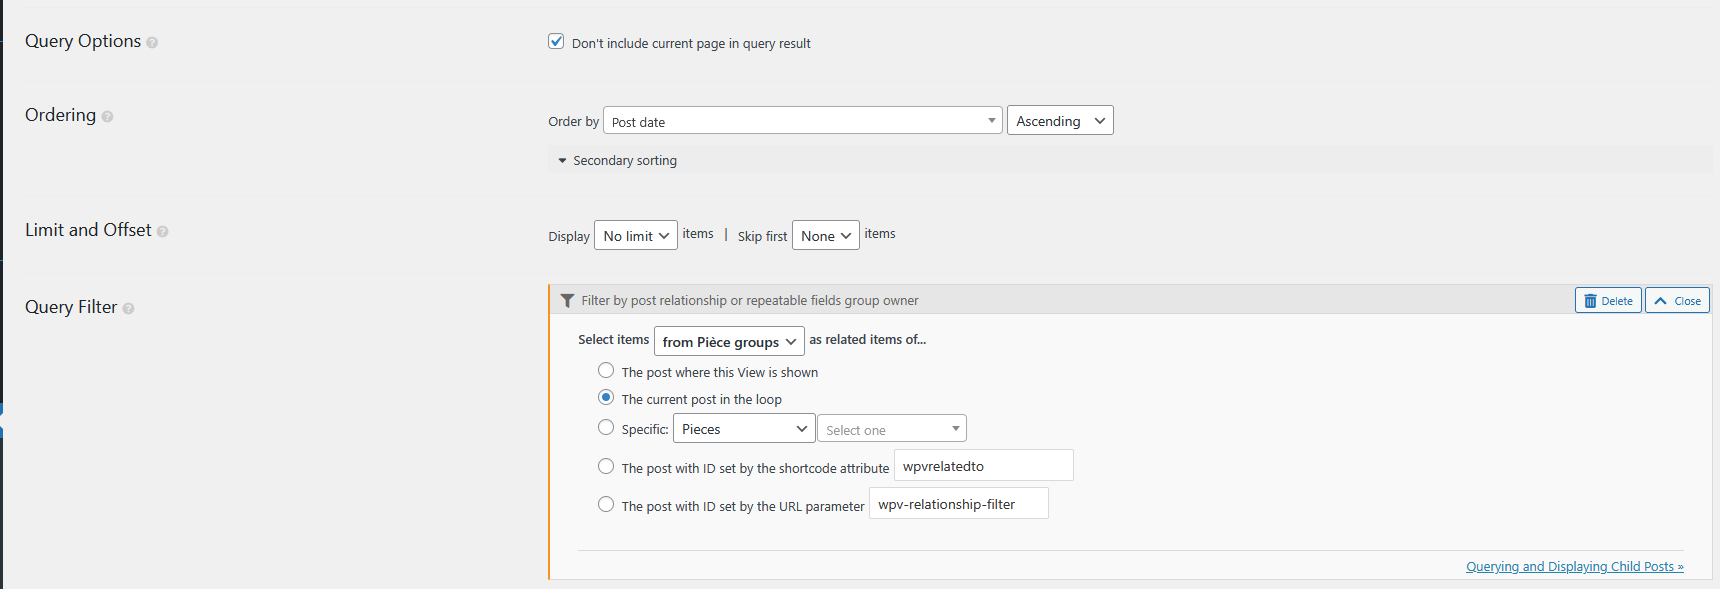
Task: Open the Display 'No limit' dropdown
Action: (x=636, y=235)
